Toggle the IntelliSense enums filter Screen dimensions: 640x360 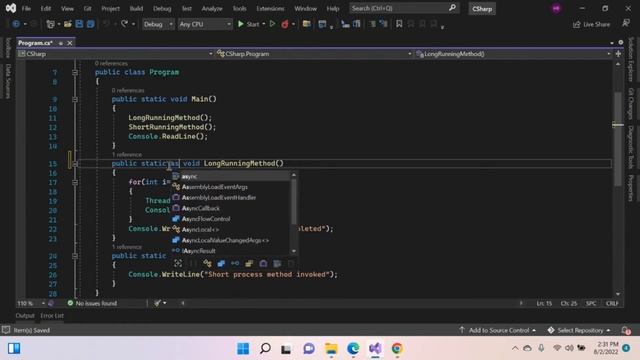pos(249,263)
